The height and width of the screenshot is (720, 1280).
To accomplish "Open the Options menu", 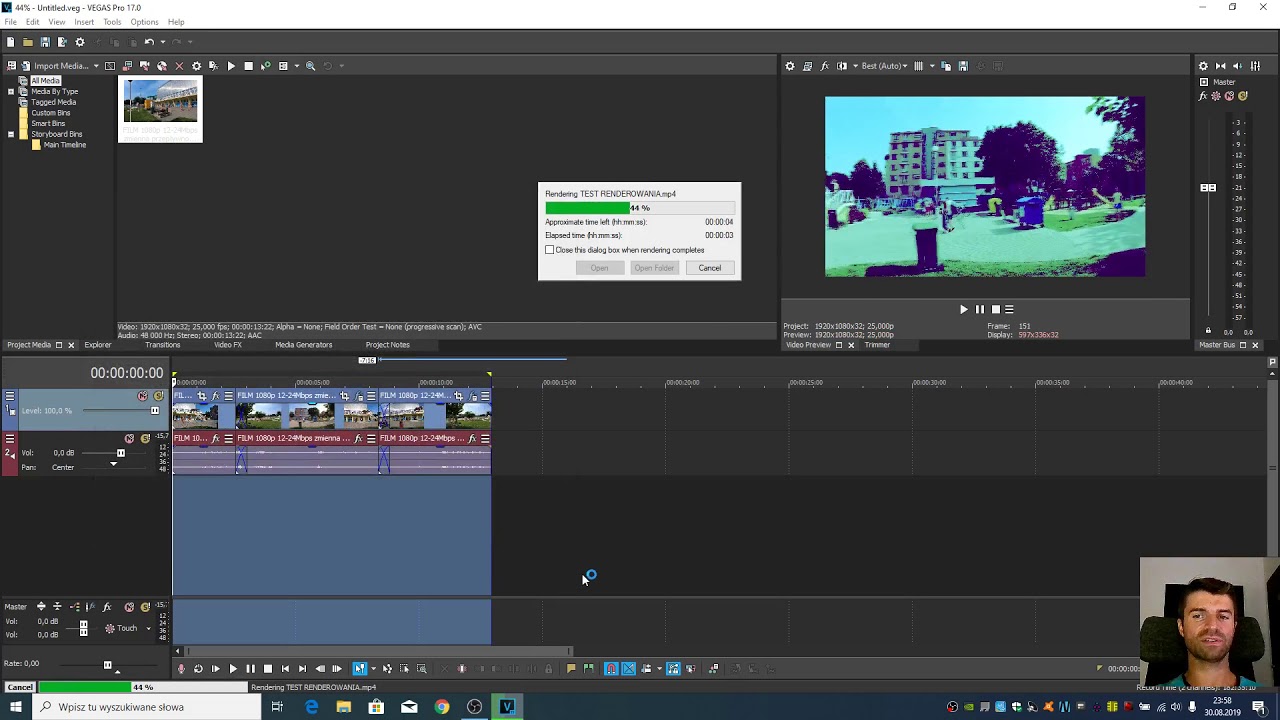I will pos(144,22).
